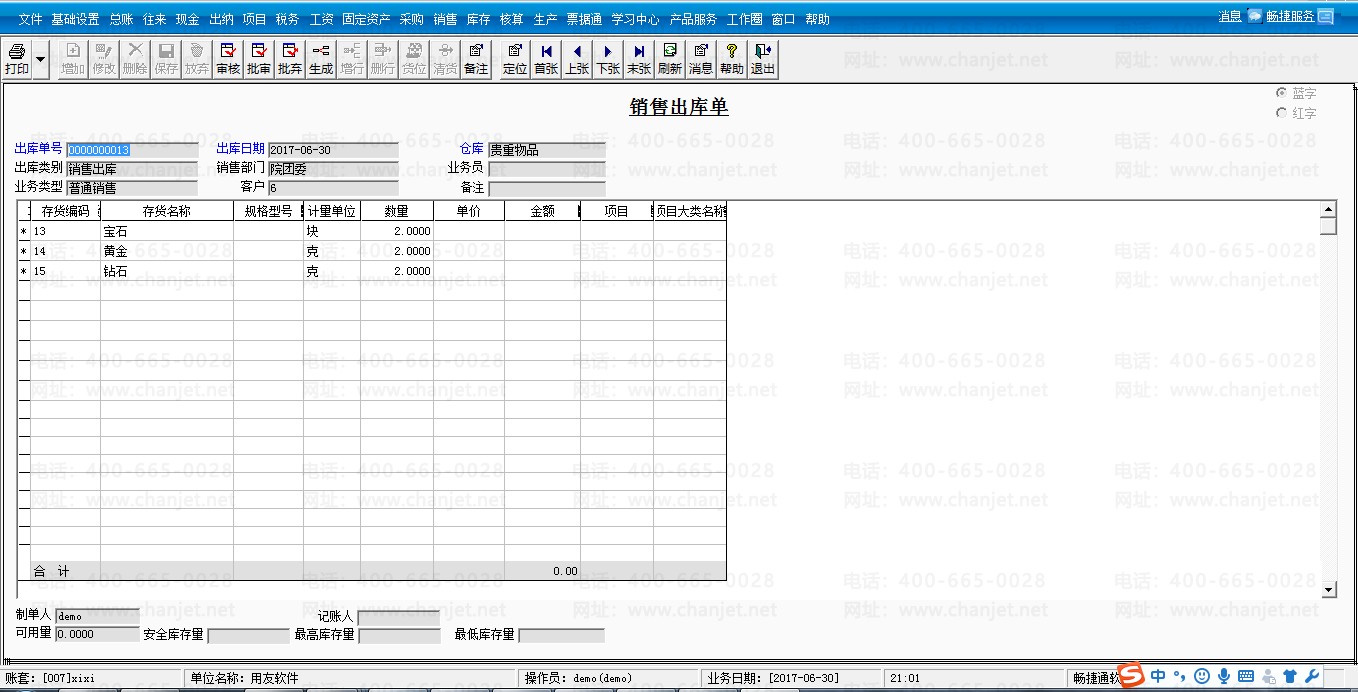
Task: Open the print options dropdown arrow
Action: 41,59
